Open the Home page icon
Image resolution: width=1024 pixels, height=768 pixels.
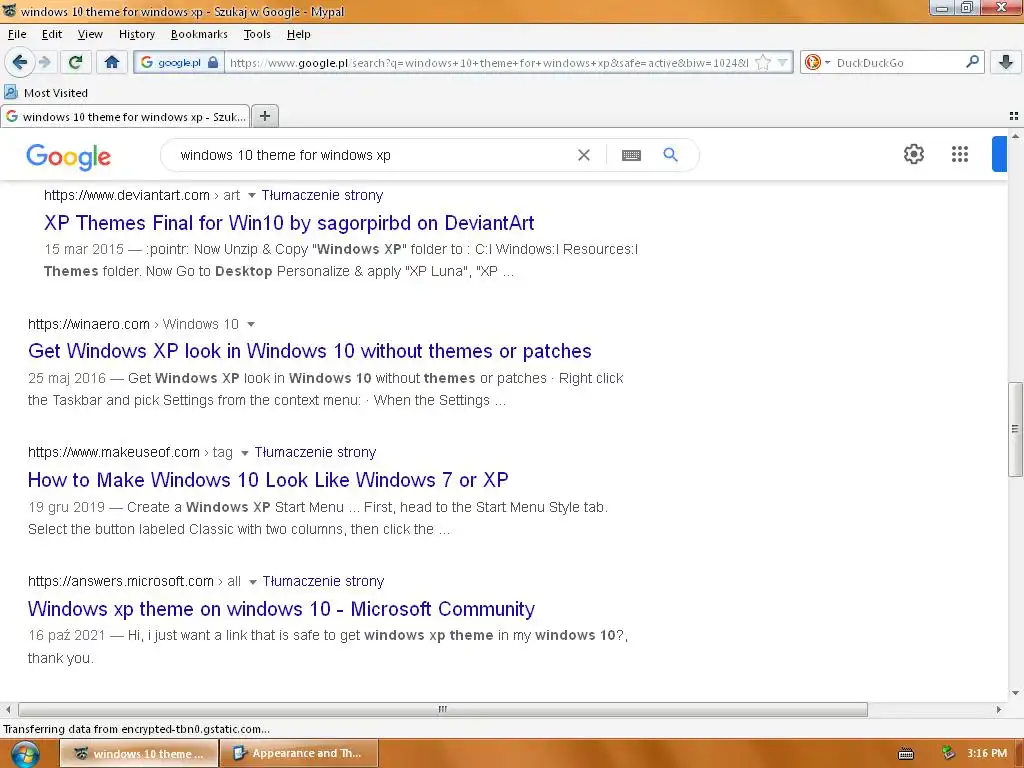tap(112, 63)
